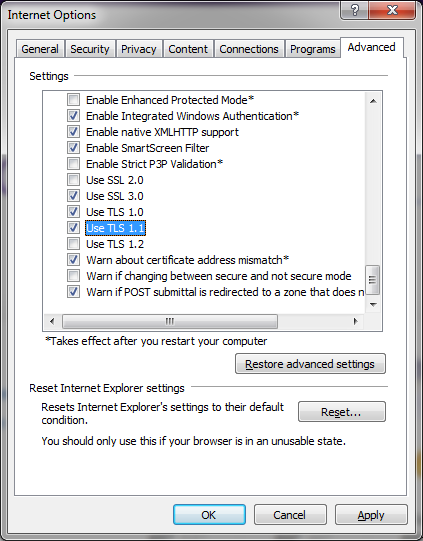Click Restore advanced settings button
Screen dimensions: 423x541
tap(310, 364)
